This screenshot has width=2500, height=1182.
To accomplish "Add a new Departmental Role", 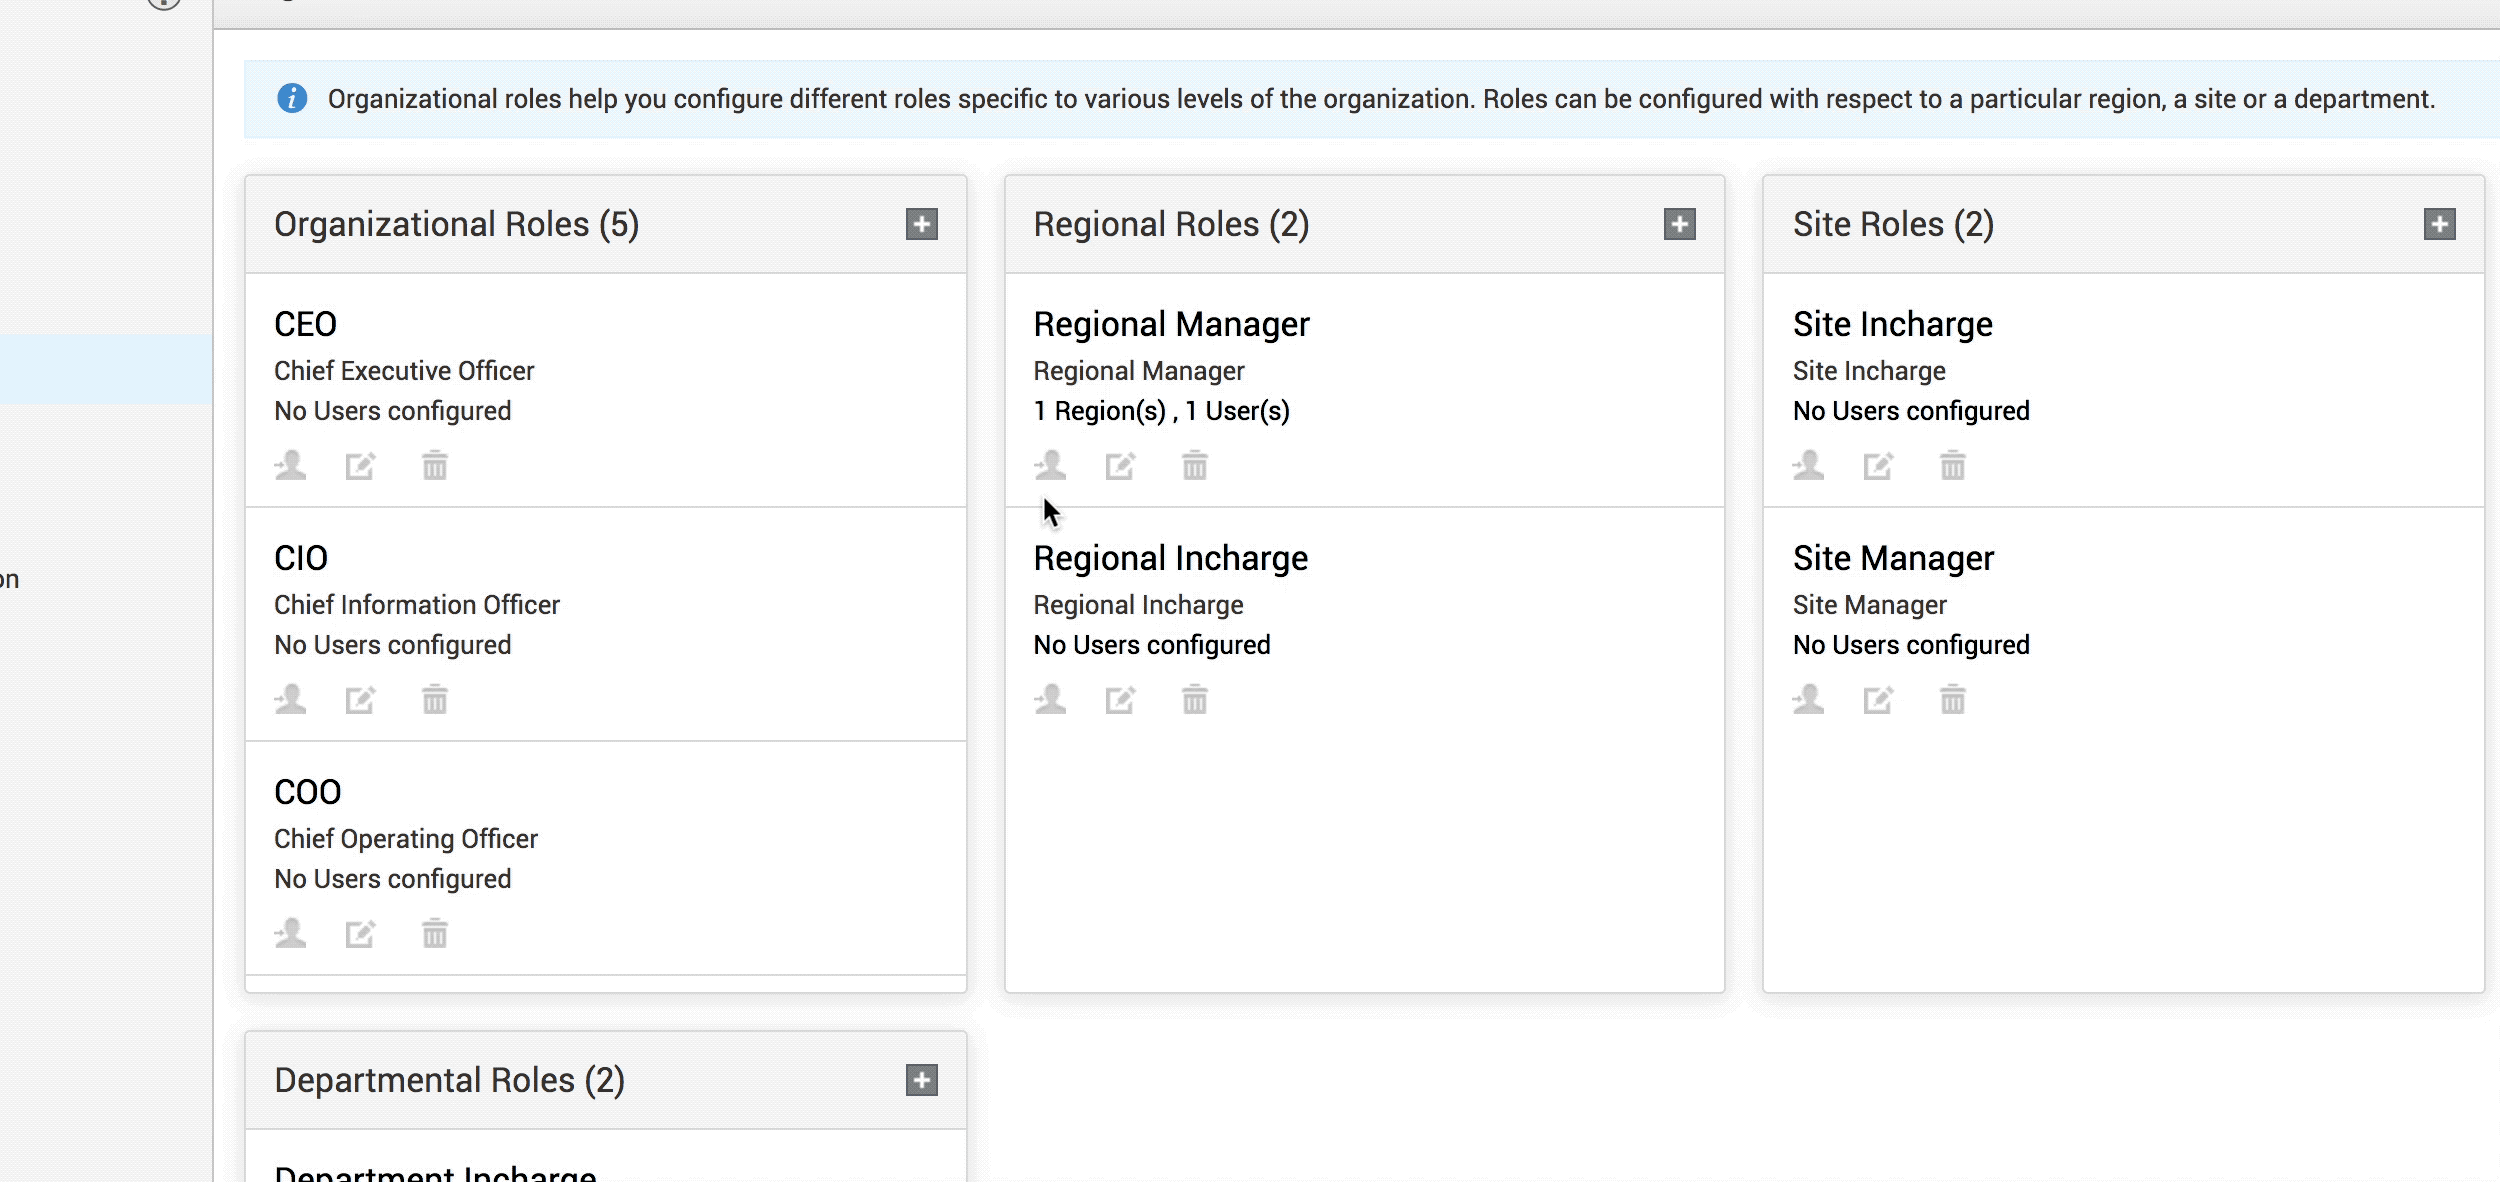I will (x=921, y=1080).
